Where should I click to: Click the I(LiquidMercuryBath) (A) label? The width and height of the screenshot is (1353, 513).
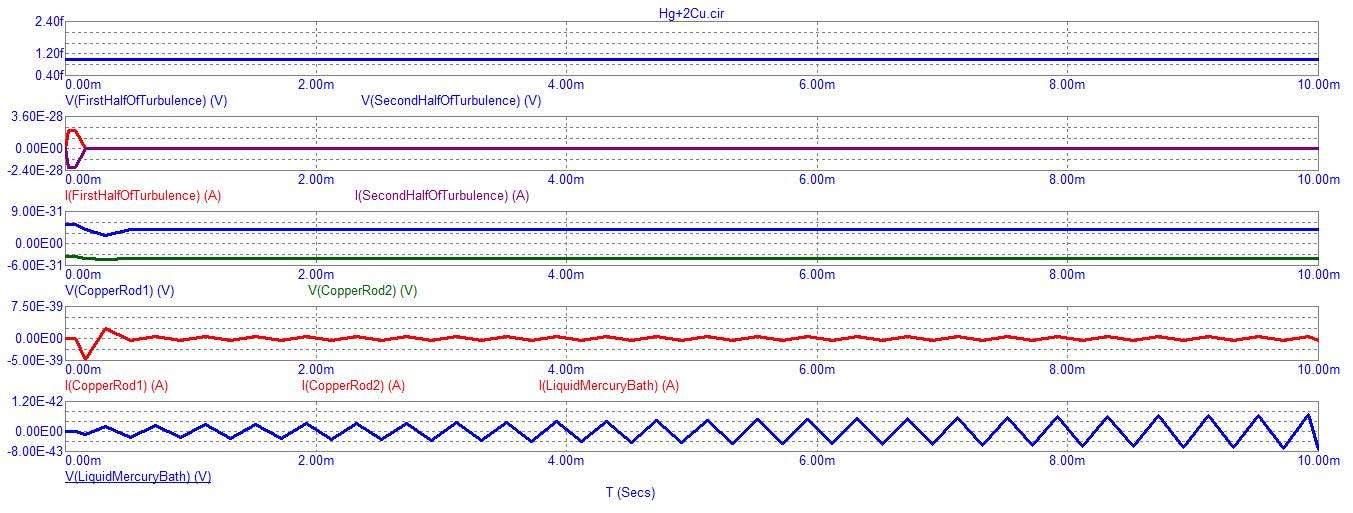(609, 386)
